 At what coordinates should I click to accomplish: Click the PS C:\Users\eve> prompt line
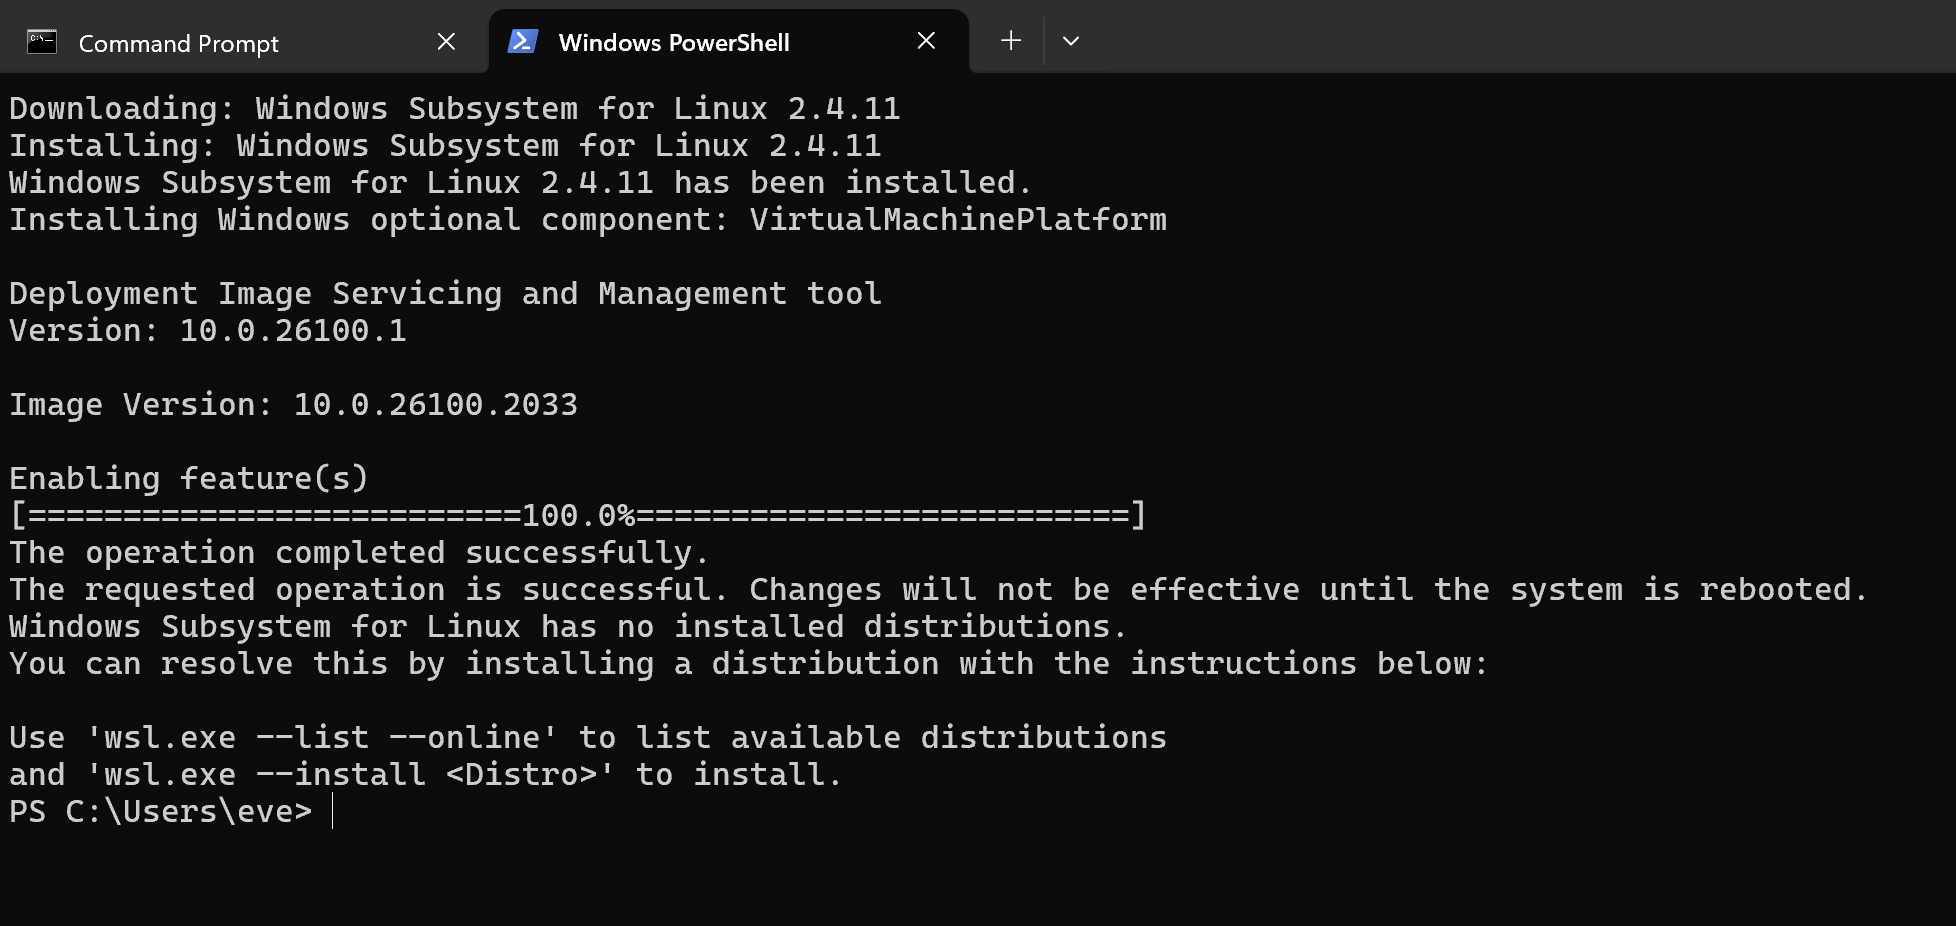[x=161, y=811]
